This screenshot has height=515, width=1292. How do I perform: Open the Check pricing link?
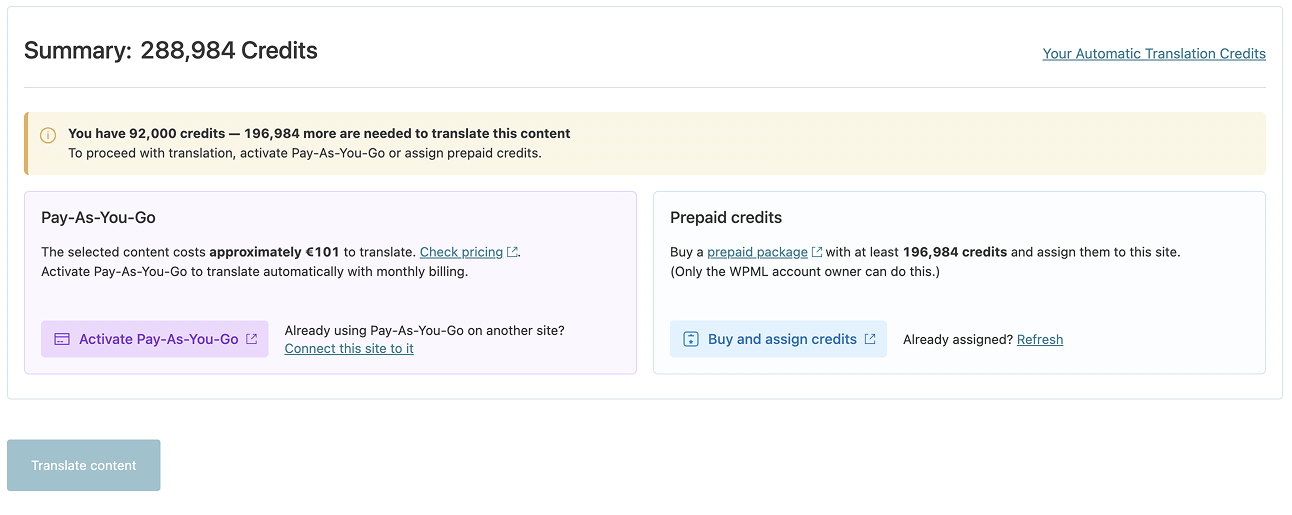pyautogui.click(x=461, y=252)
